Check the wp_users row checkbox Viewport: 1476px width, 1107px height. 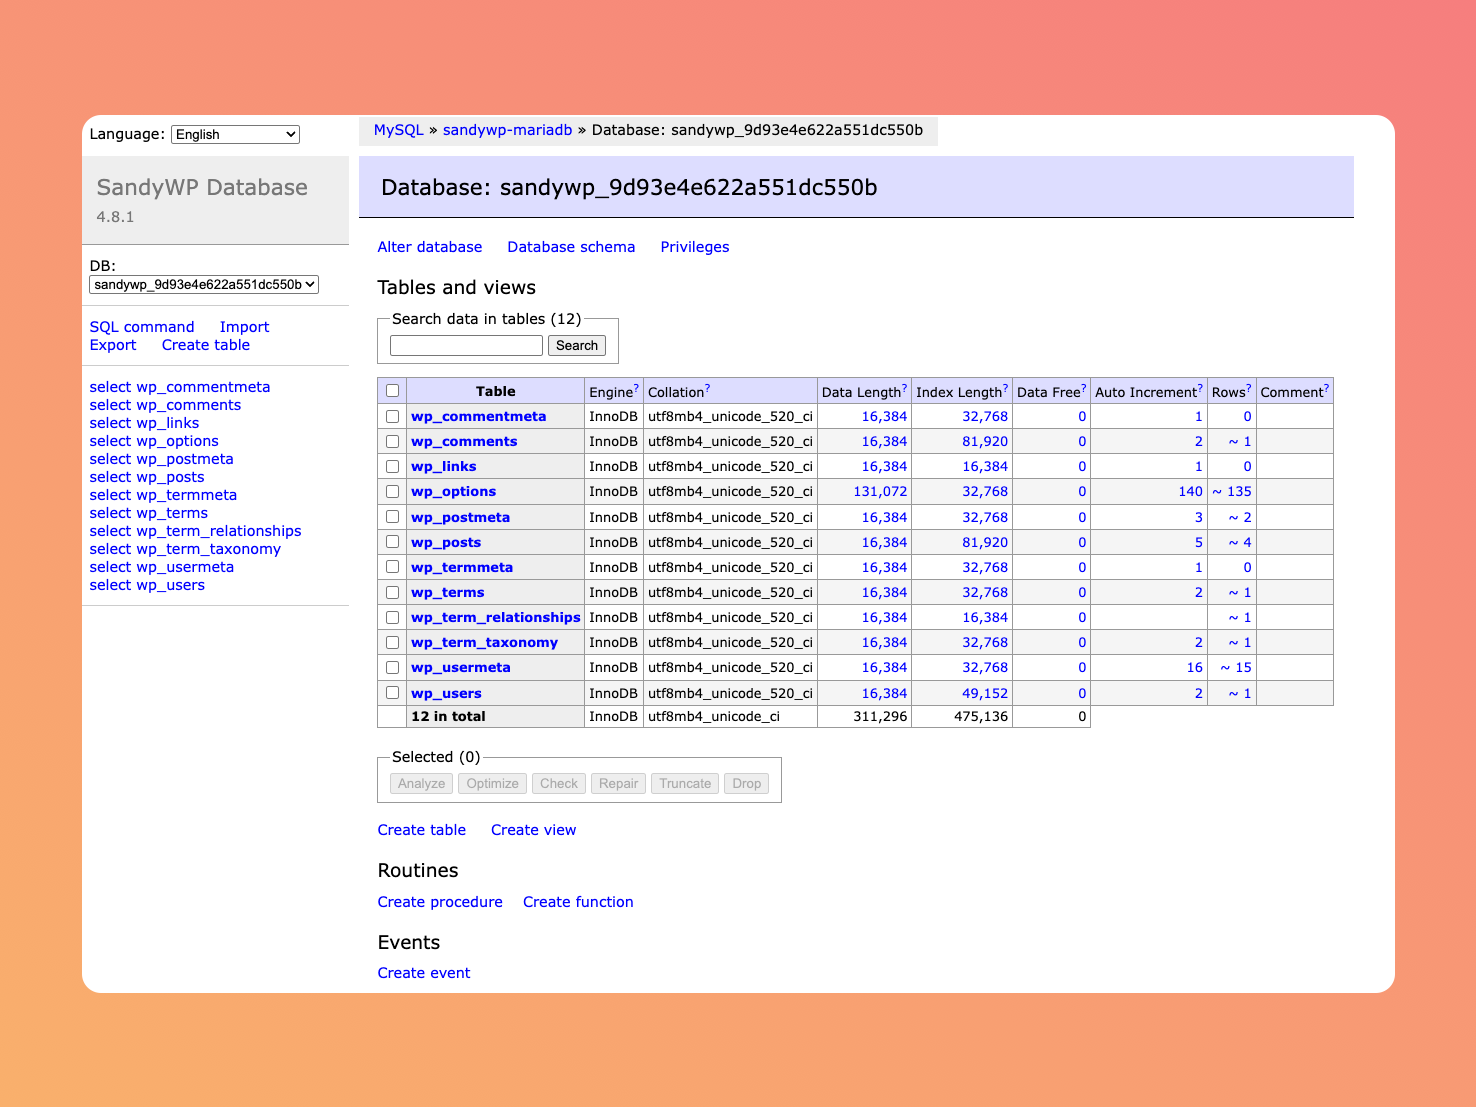392,692
